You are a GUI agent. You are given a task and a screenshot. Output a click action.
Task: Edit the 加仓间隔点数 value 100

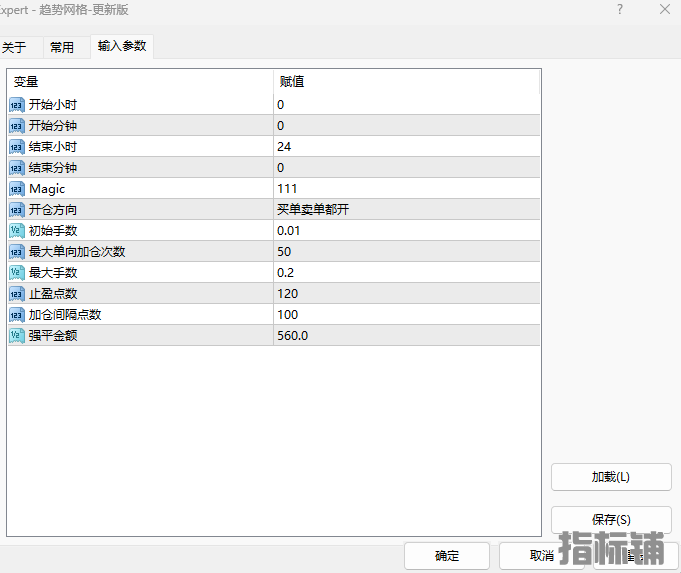click(x=407, y=315)
